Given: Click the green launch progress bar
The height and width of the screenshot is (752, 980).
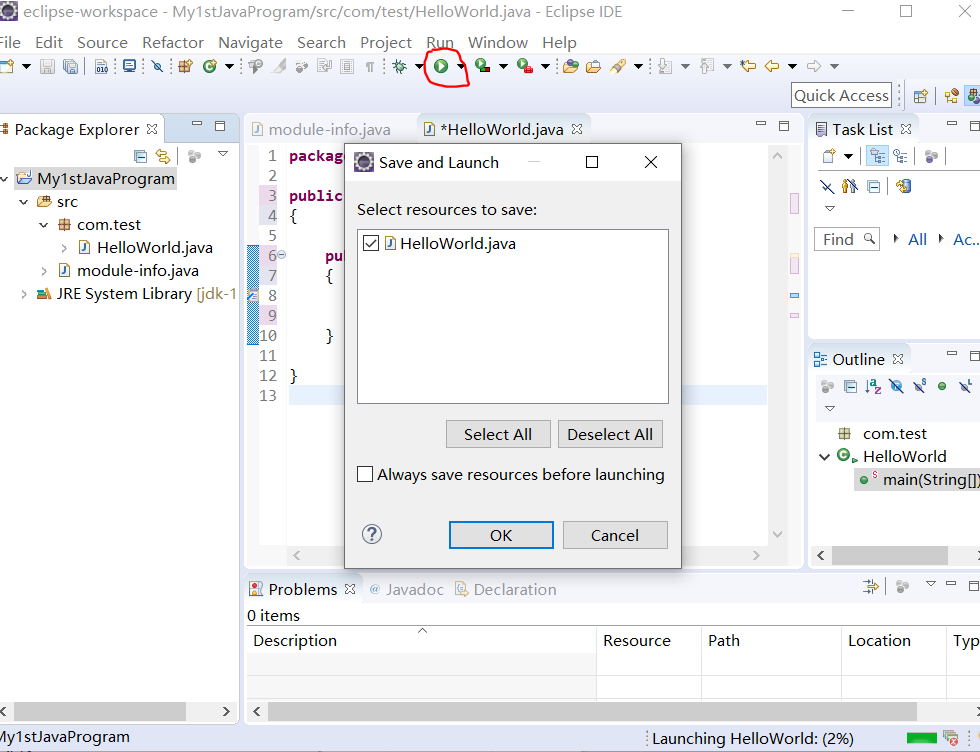Looking at the screenshot, I should click(x=921, y=738).
